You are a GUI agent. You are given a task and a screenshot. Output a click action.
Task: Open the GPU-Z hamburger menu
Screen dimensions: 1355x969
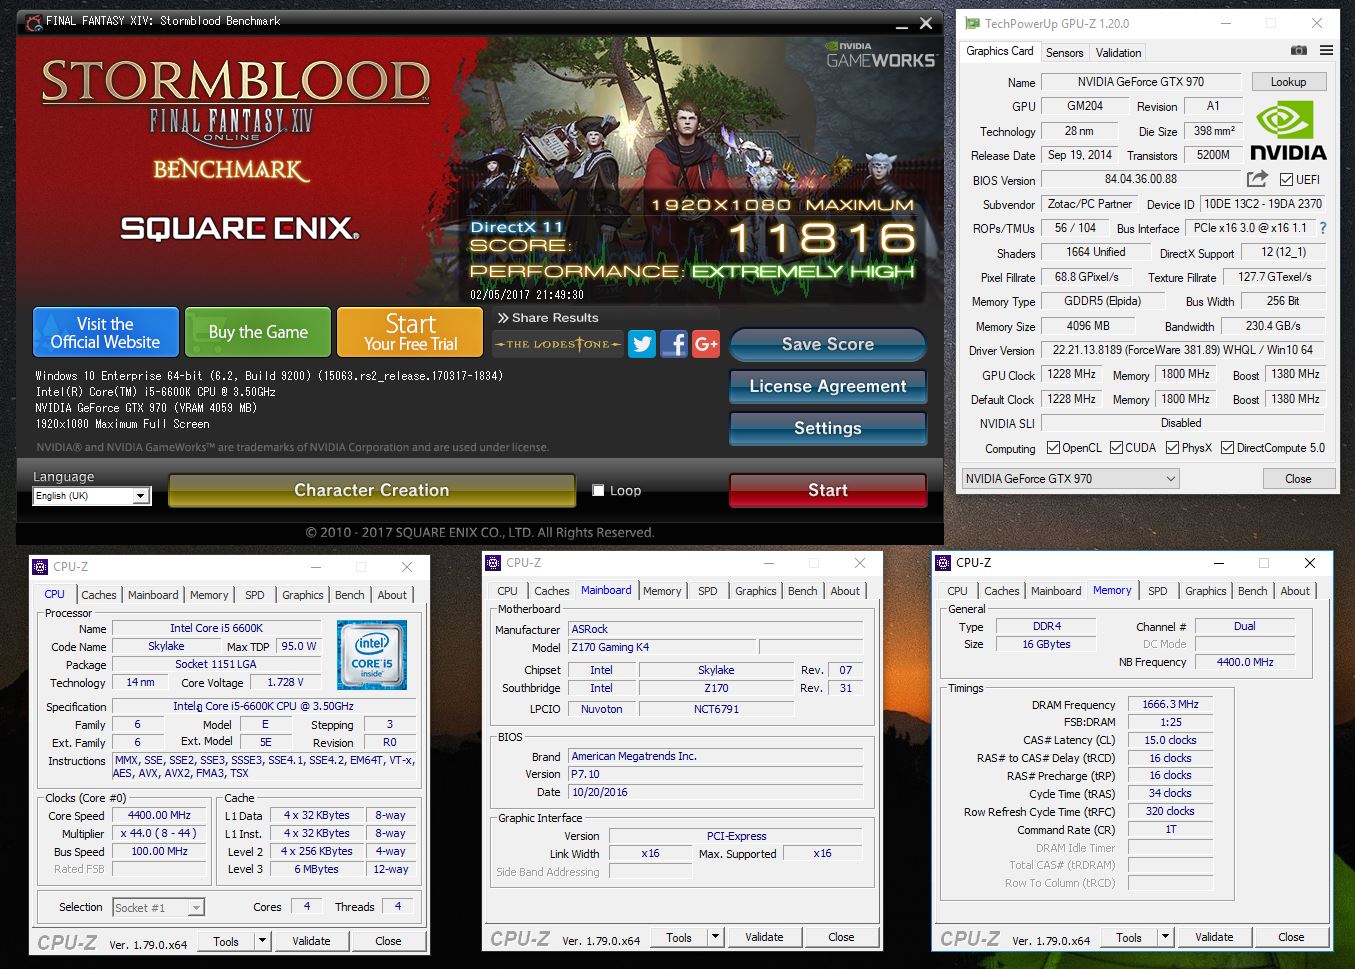(x=1326, y=51)
